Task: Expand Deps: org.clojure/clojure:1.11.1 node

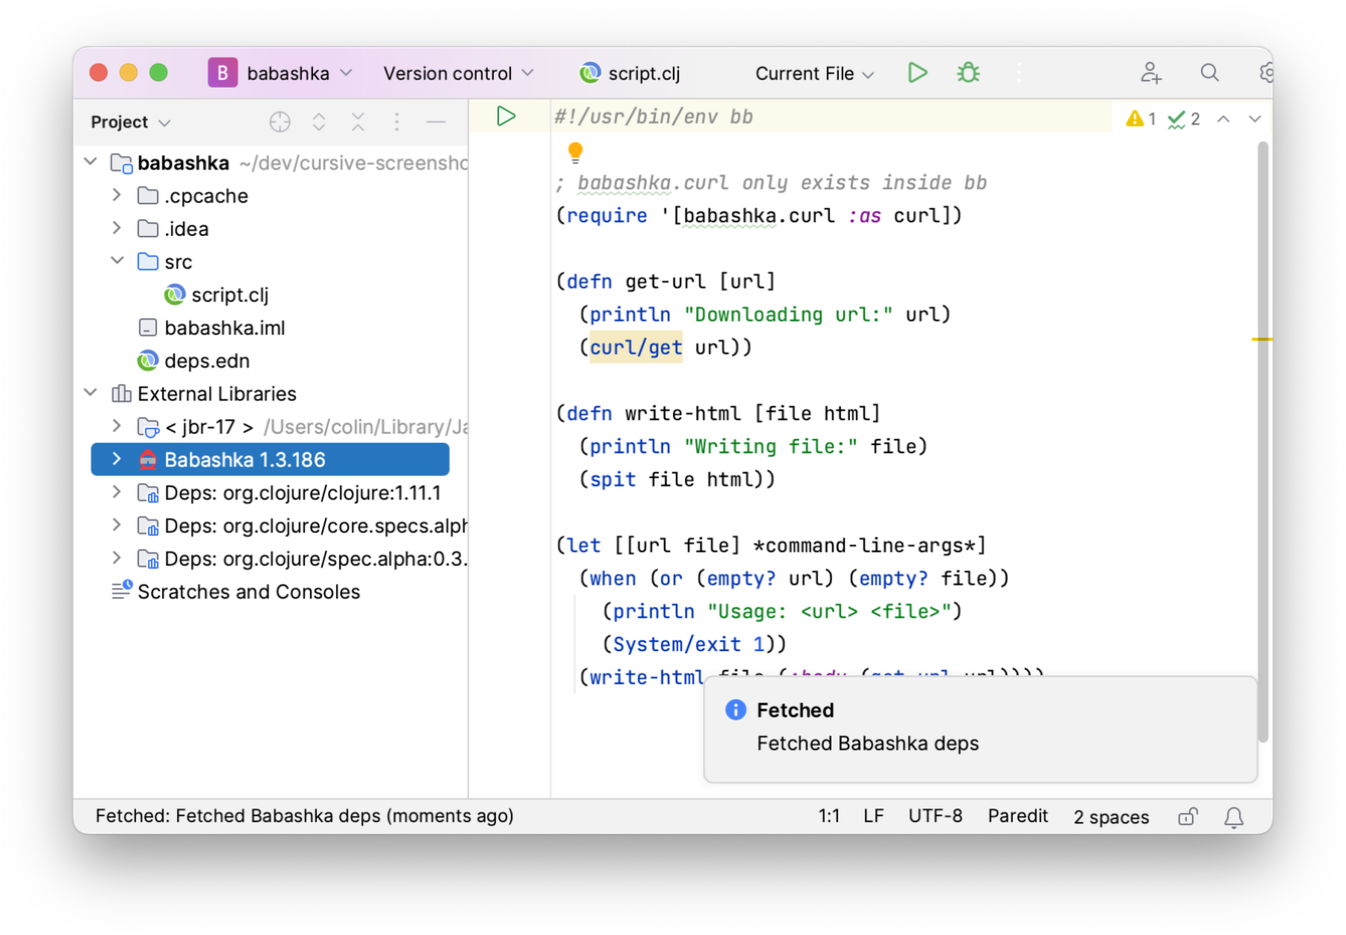Action: (x=117, y=492)
